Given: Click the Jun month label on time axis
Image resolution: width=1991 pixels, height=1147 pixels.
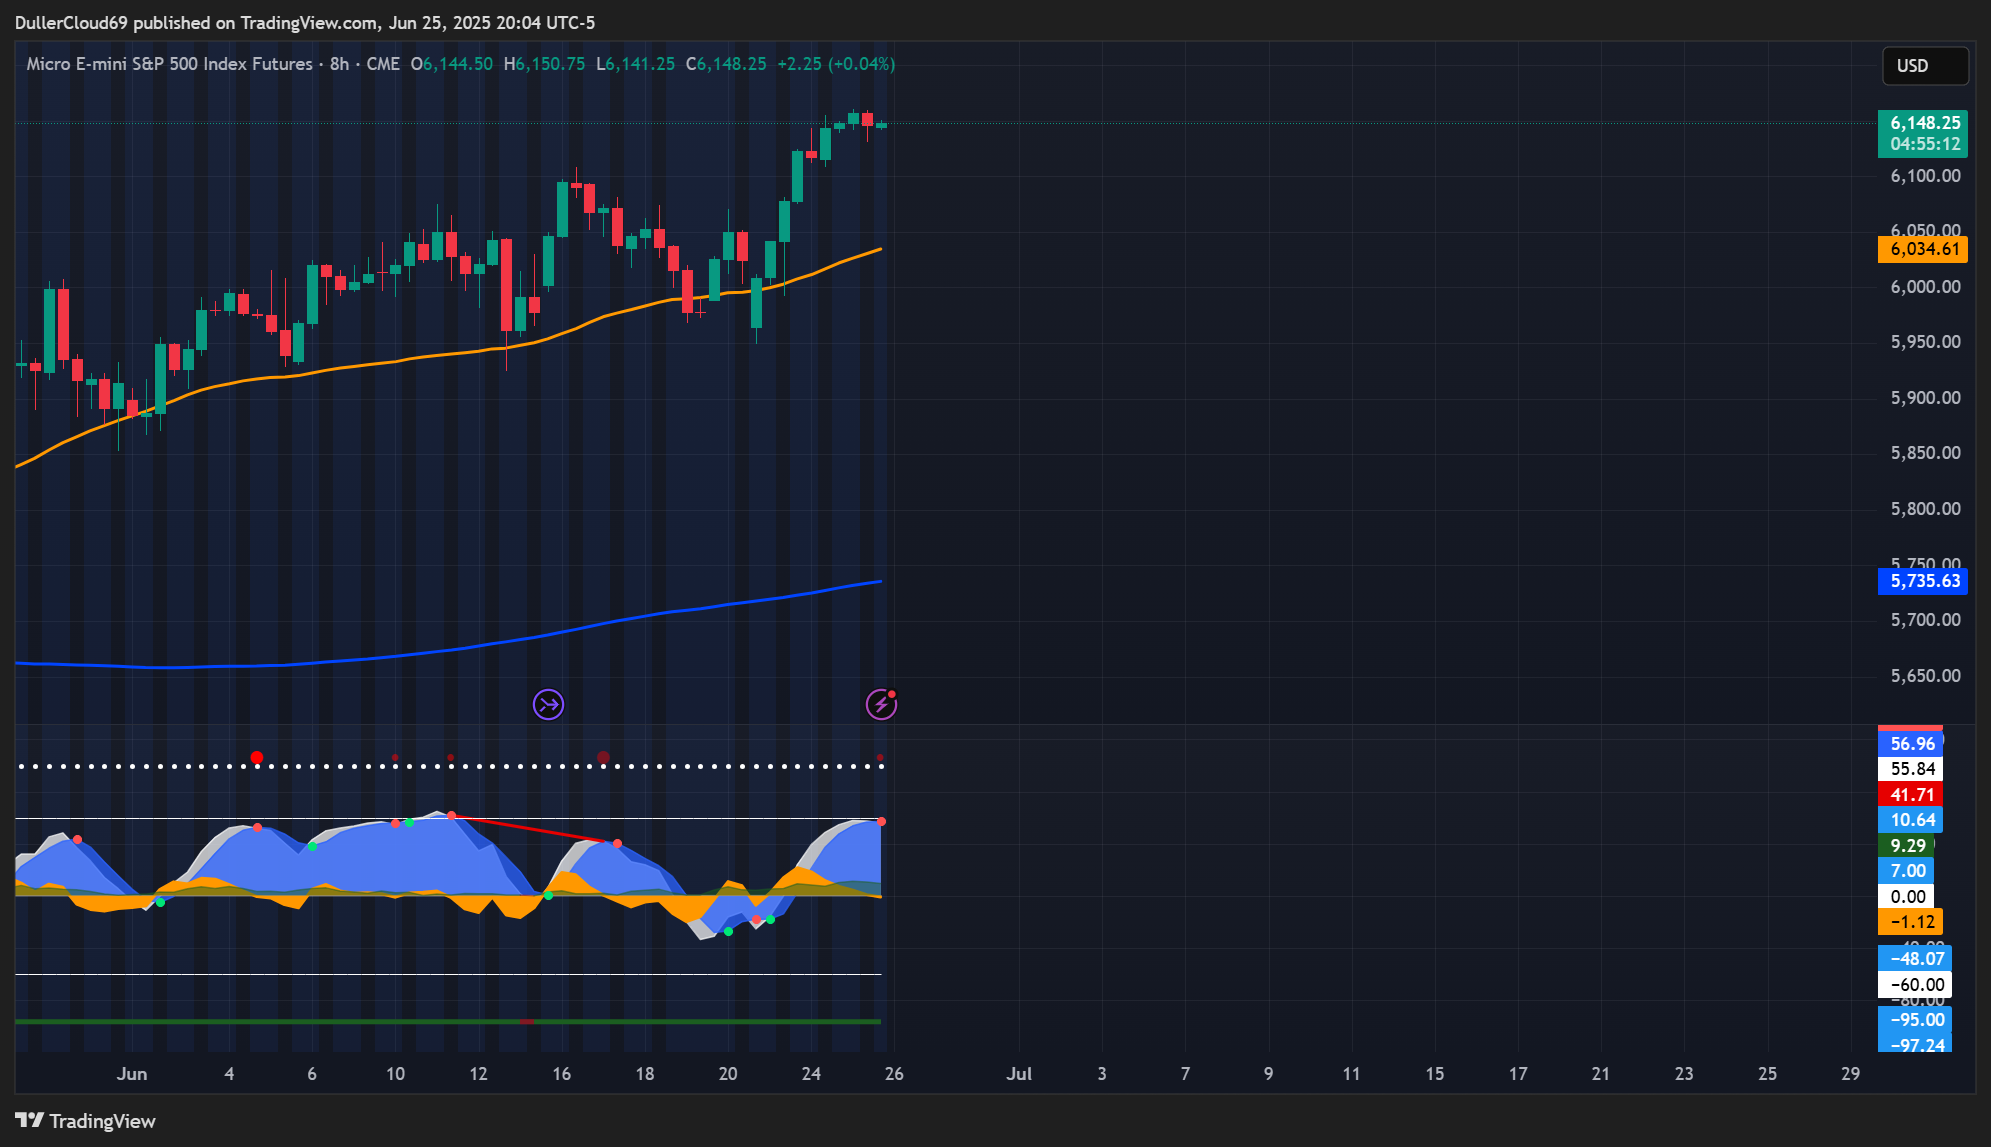Looking at the screenshot, I should click(132, 1074).
